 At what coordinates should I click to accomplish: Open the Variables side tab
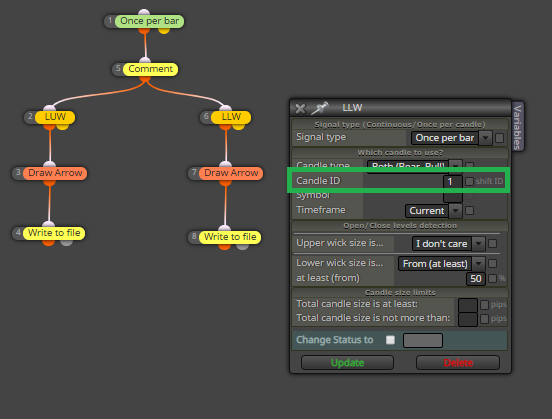click(518, 127)
